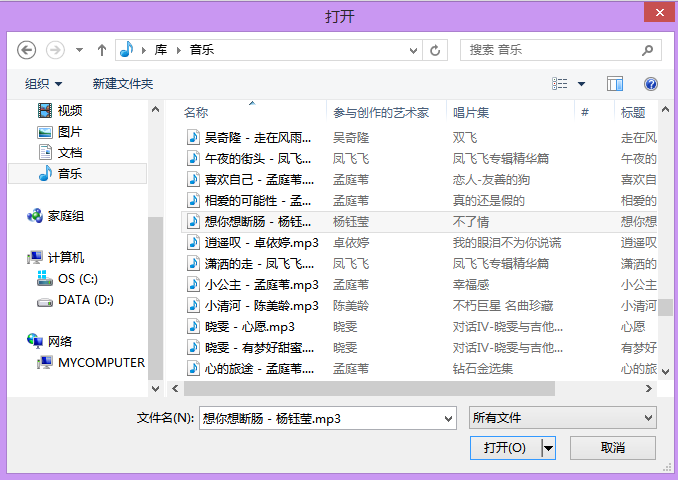The height and width of the screenshot is (480, 678).
Task: Click the icon of 午夜的街头 file
Action: (193, 158)
